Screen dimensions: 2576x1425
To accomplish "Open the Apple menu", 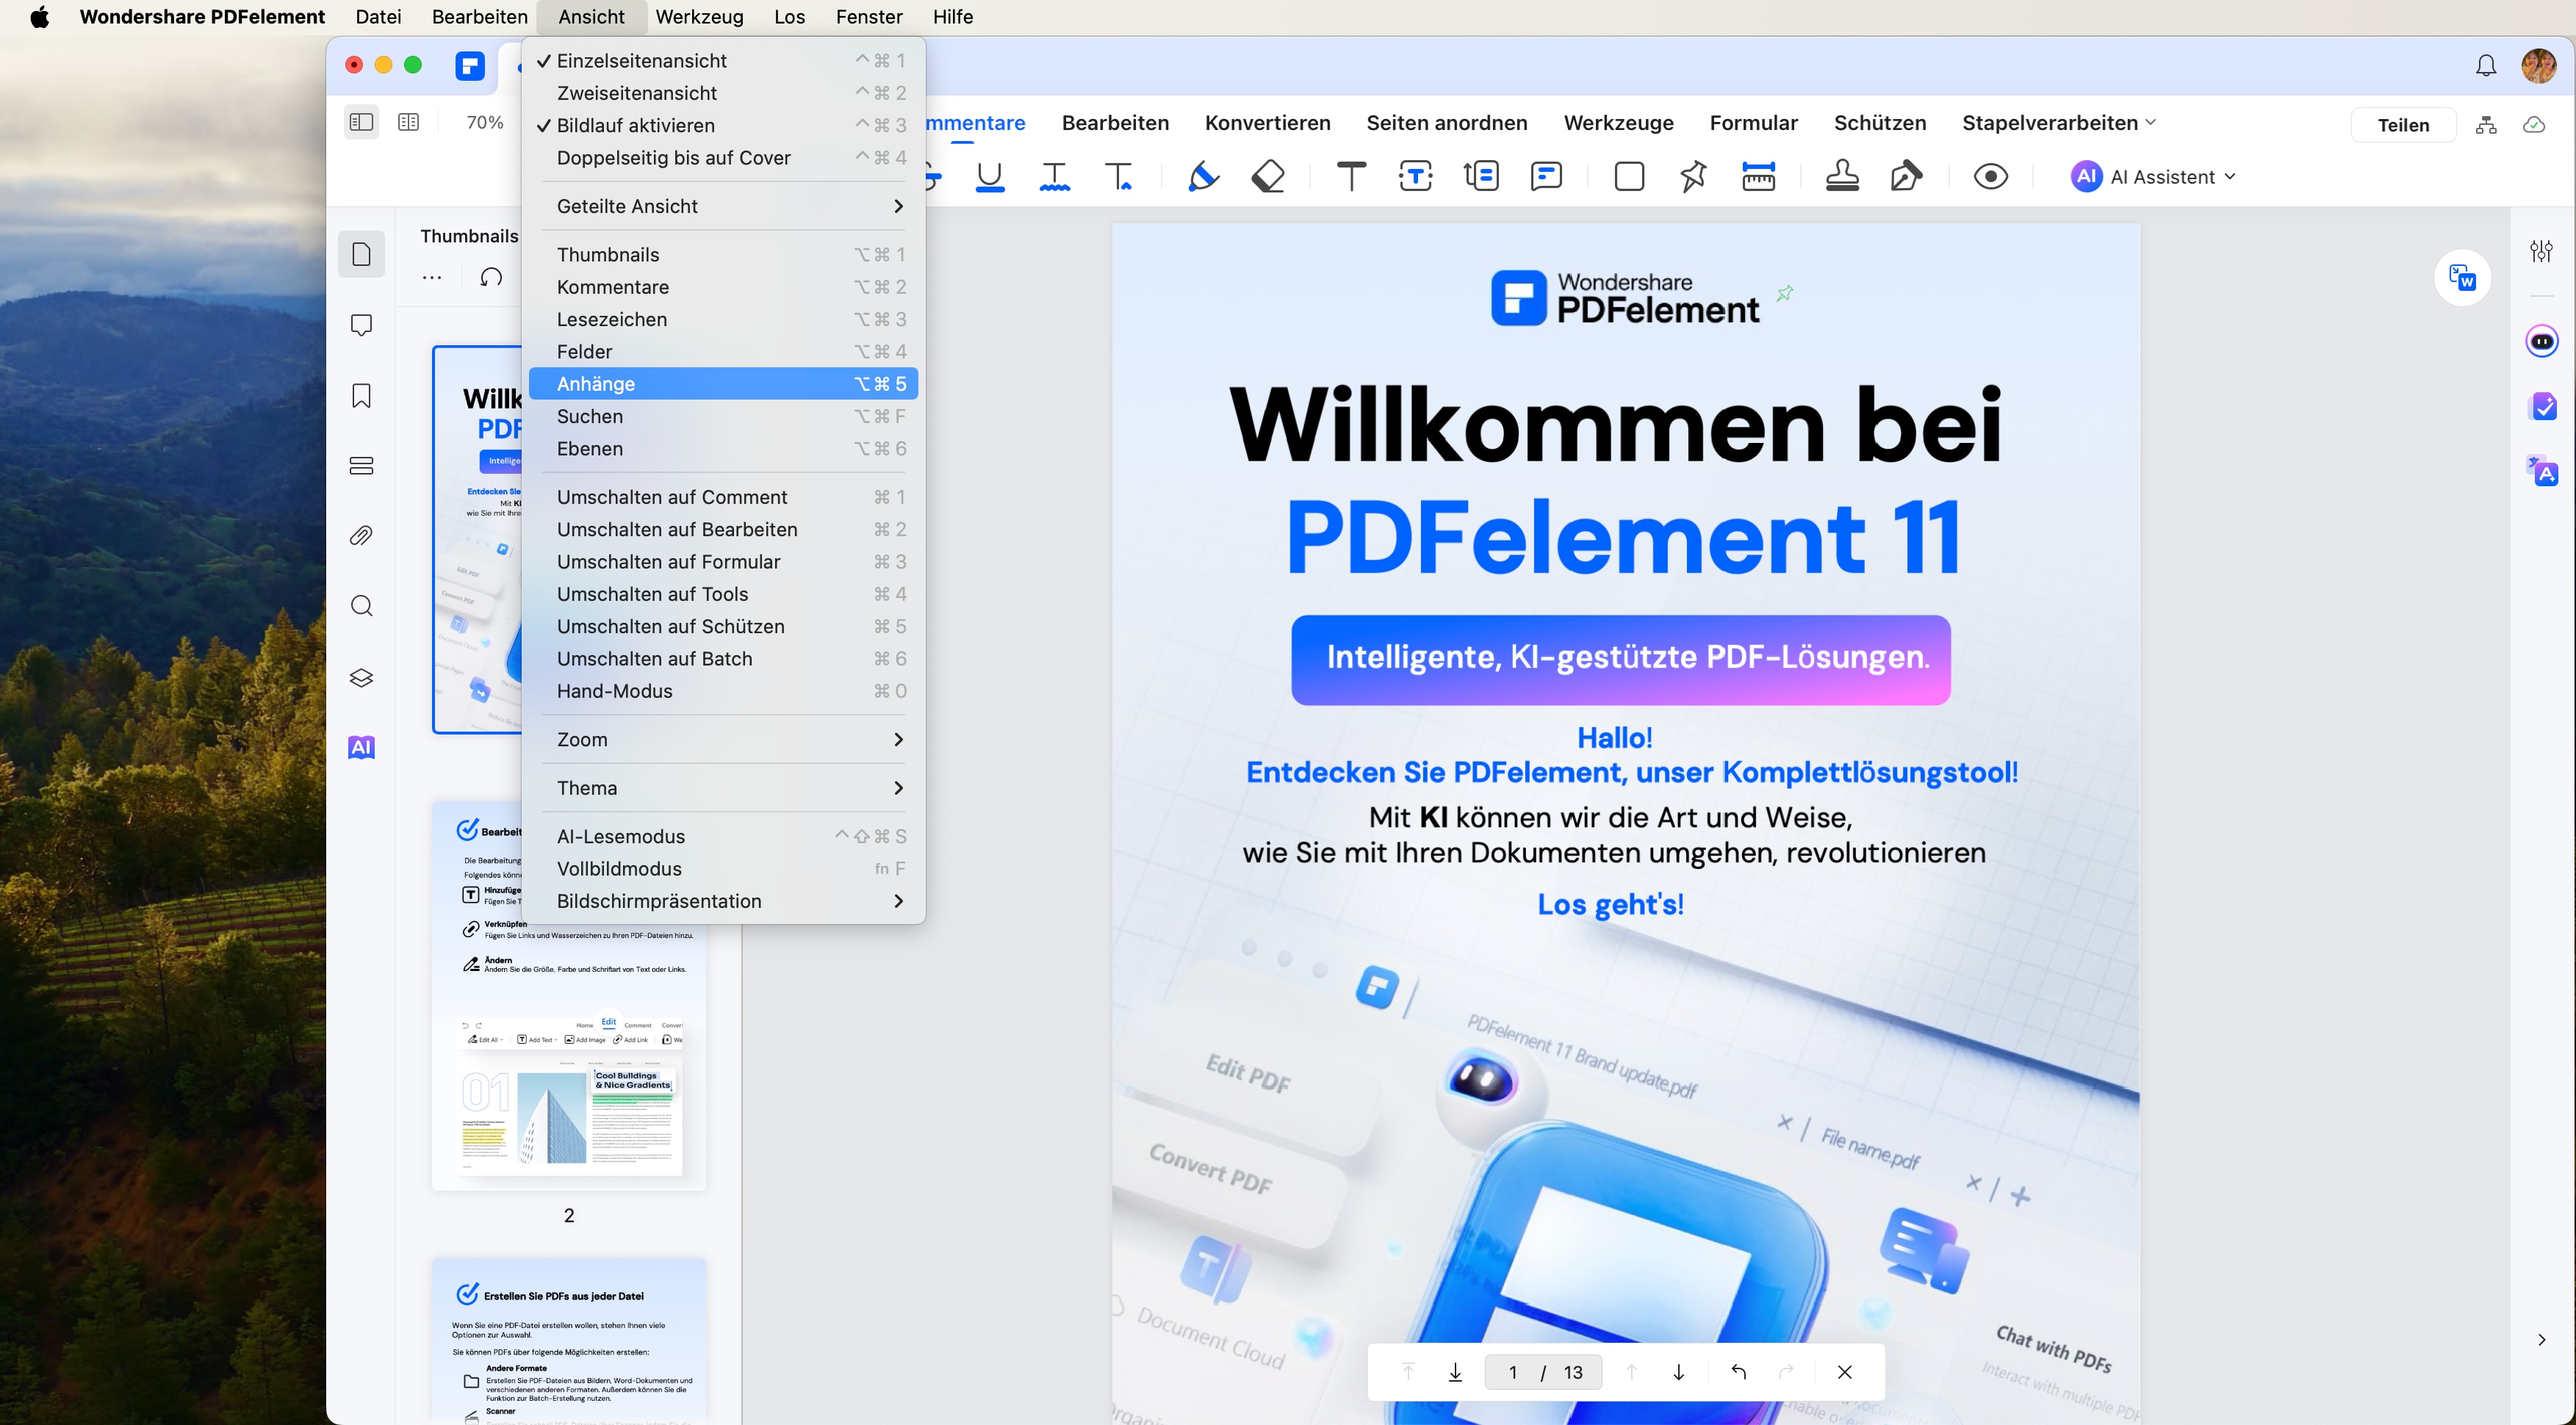I will 40,17.
